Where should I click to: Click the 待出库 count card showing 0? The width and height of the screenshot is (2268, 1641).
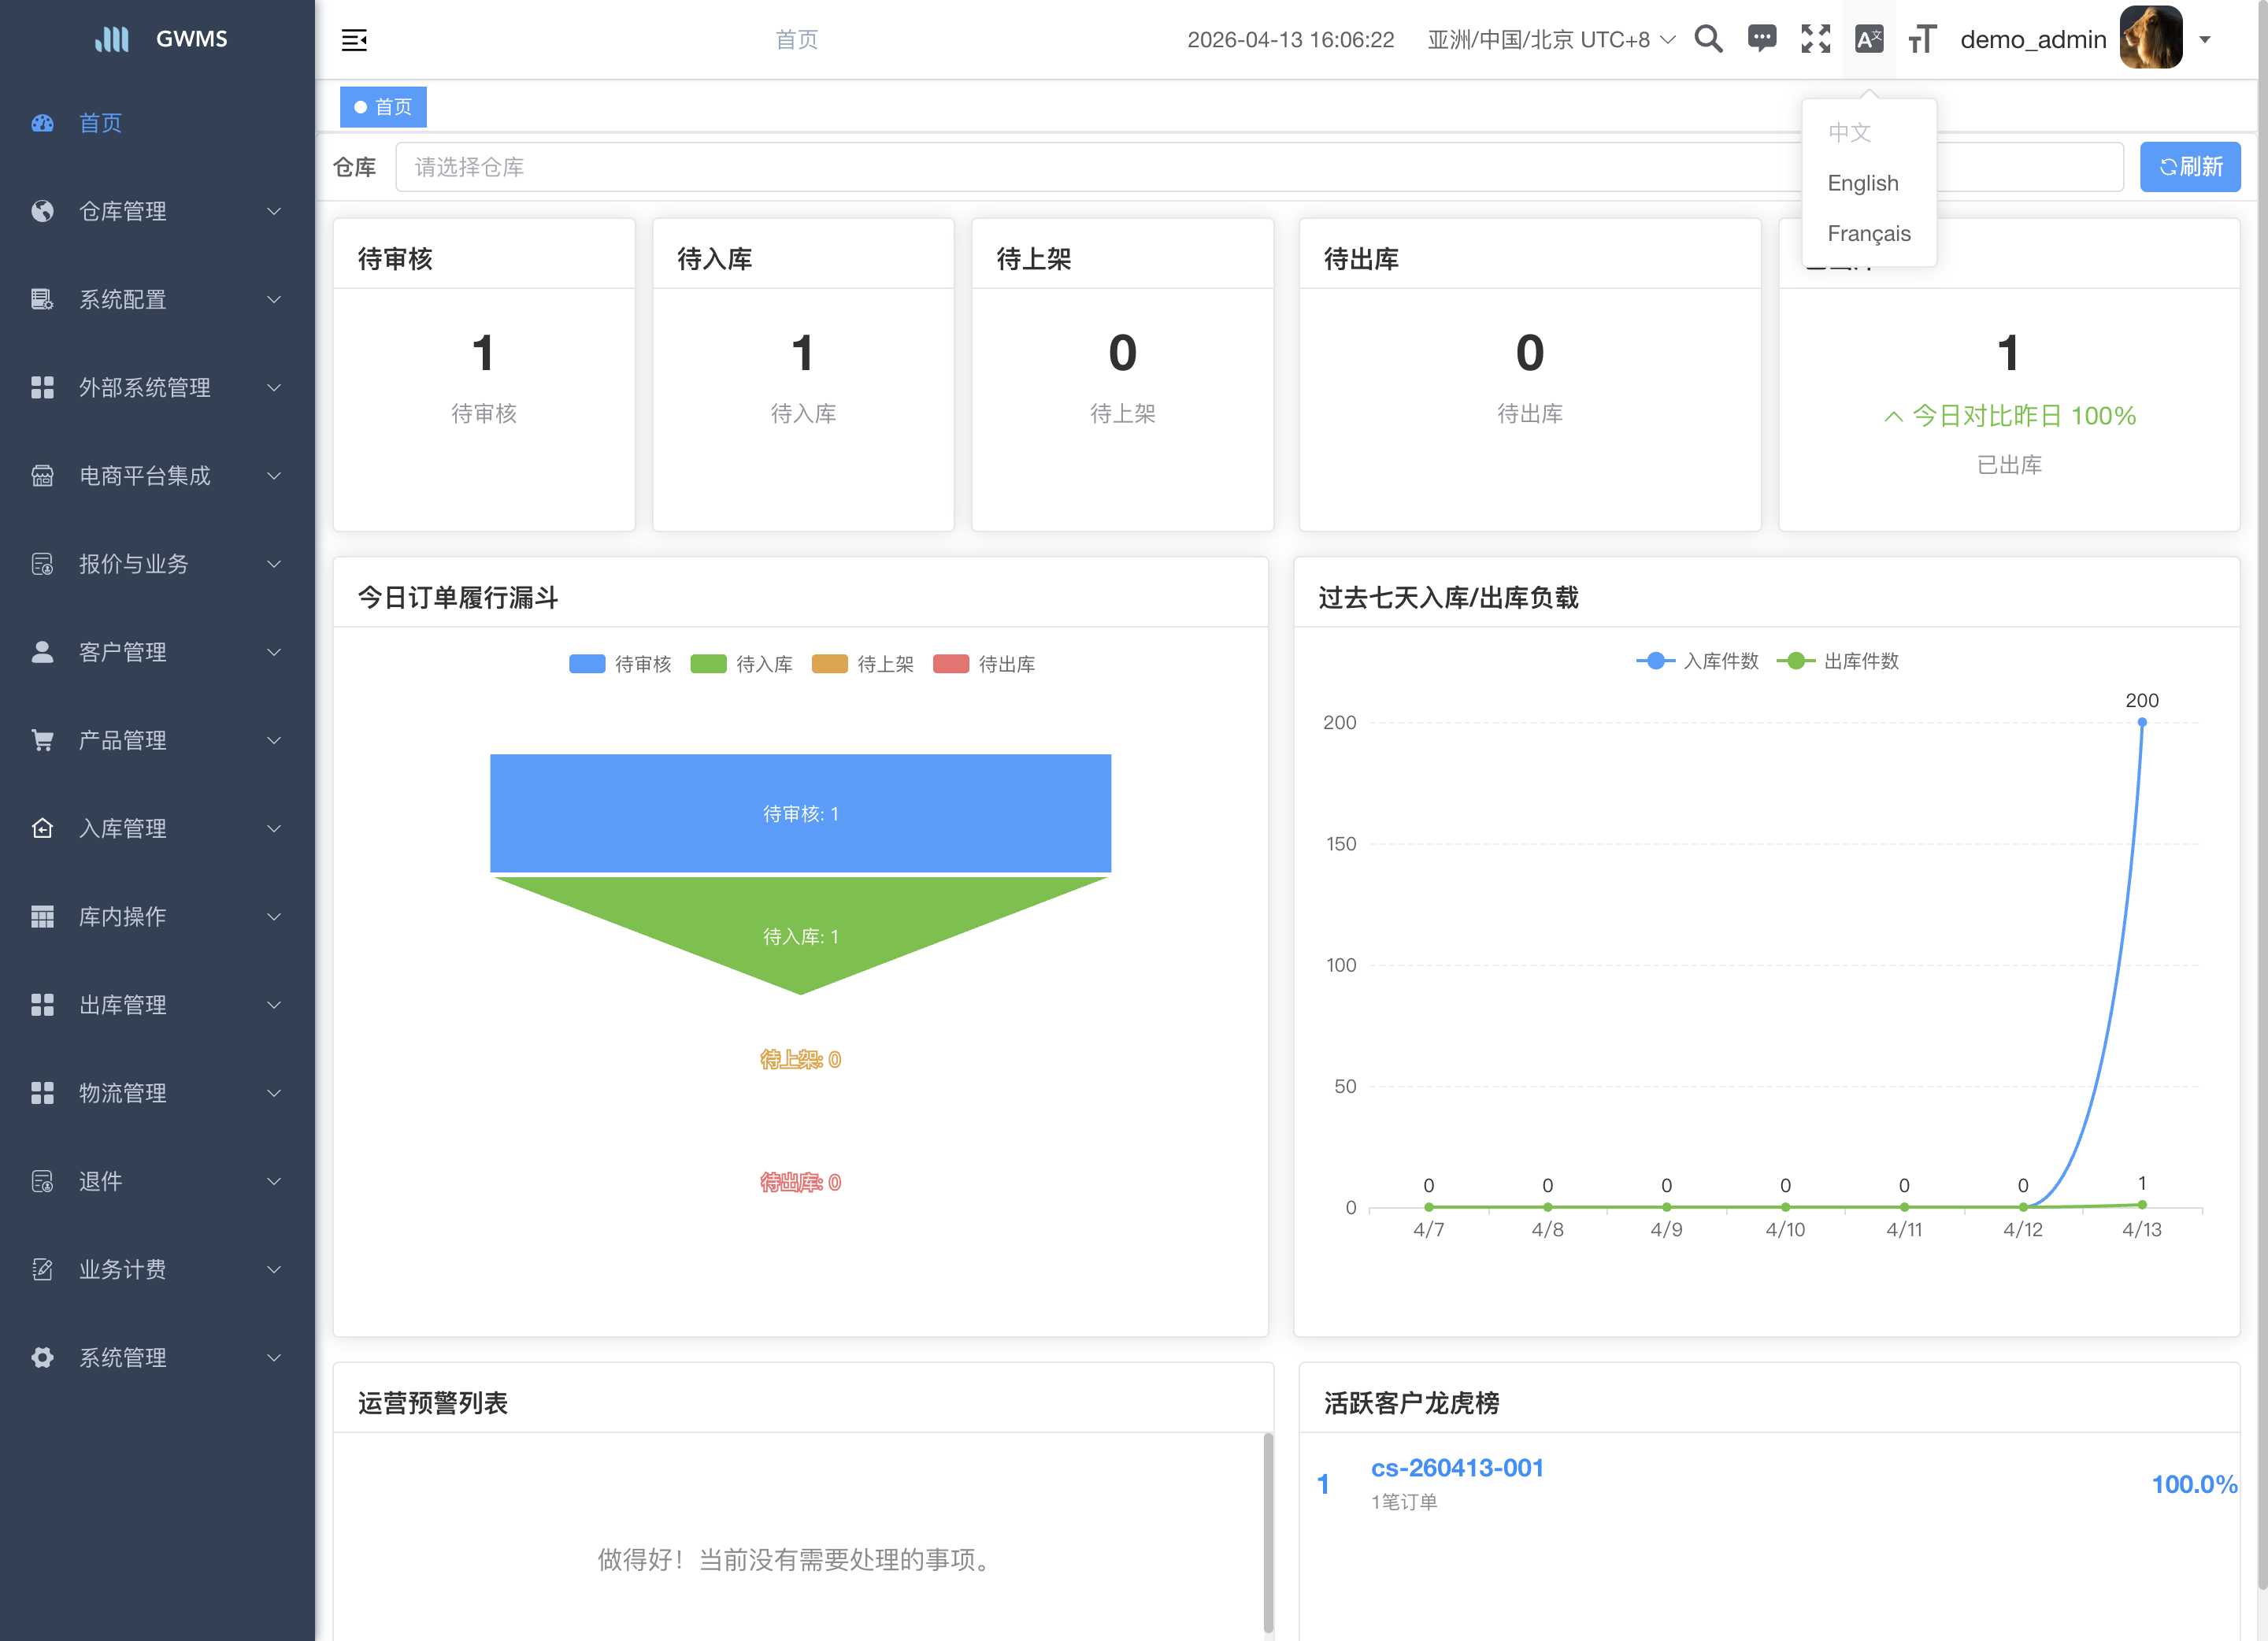(x=1529, y=374)
